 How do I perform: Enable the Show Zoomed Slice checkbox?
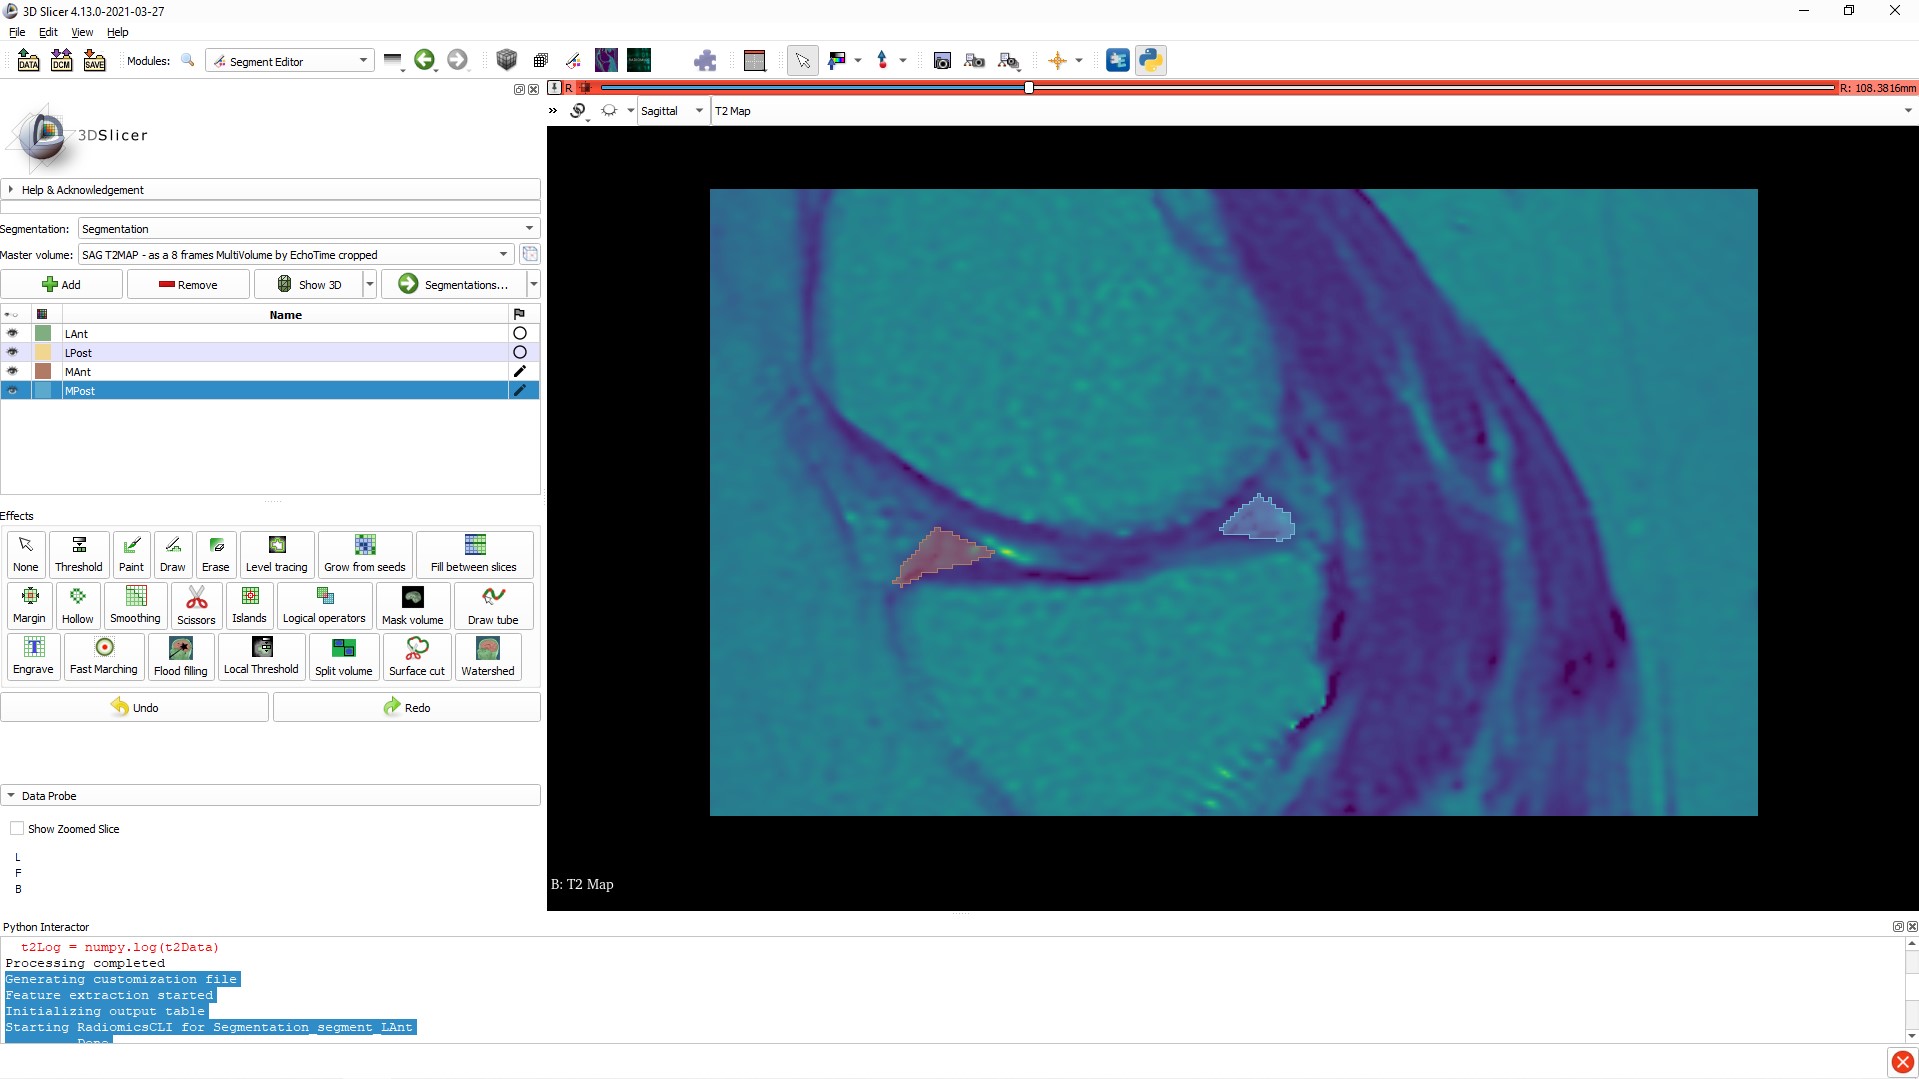[x=17, y=828]
